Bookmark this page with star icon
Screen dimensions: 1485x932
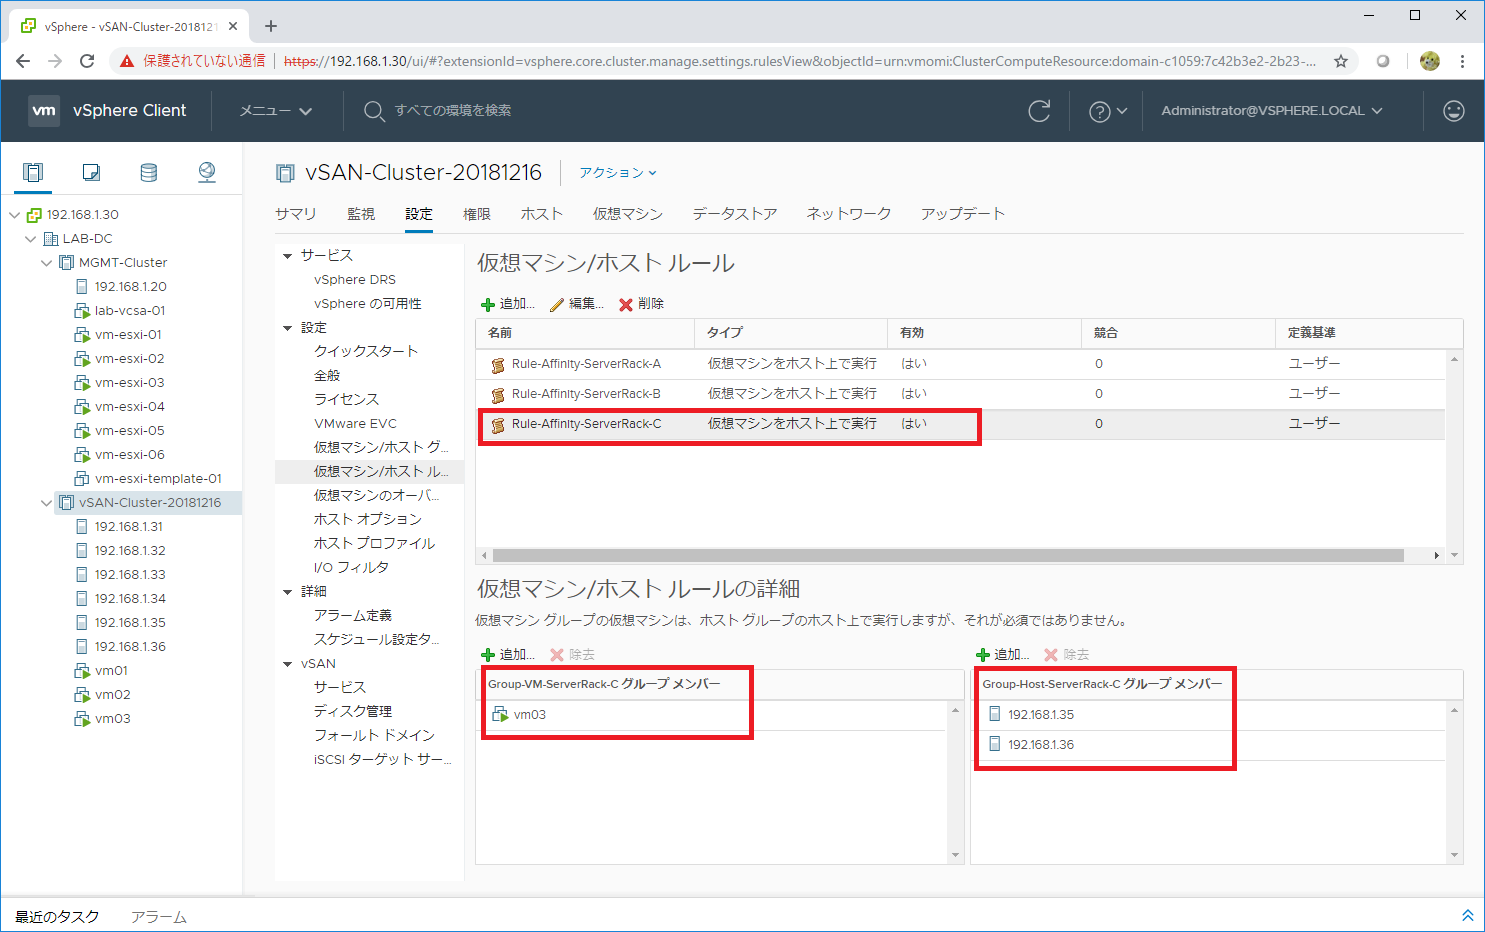[1341, 61]
